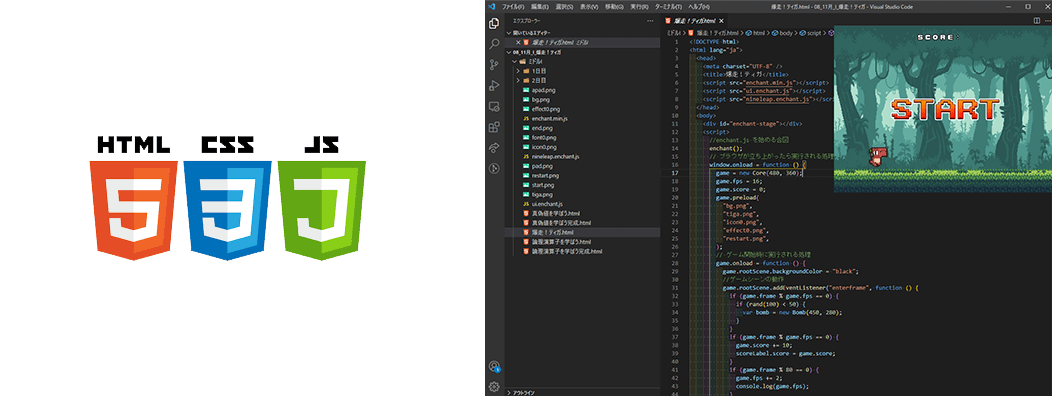Open the Source Control view
1052x396 pixels.
click(x=494, y=65)
